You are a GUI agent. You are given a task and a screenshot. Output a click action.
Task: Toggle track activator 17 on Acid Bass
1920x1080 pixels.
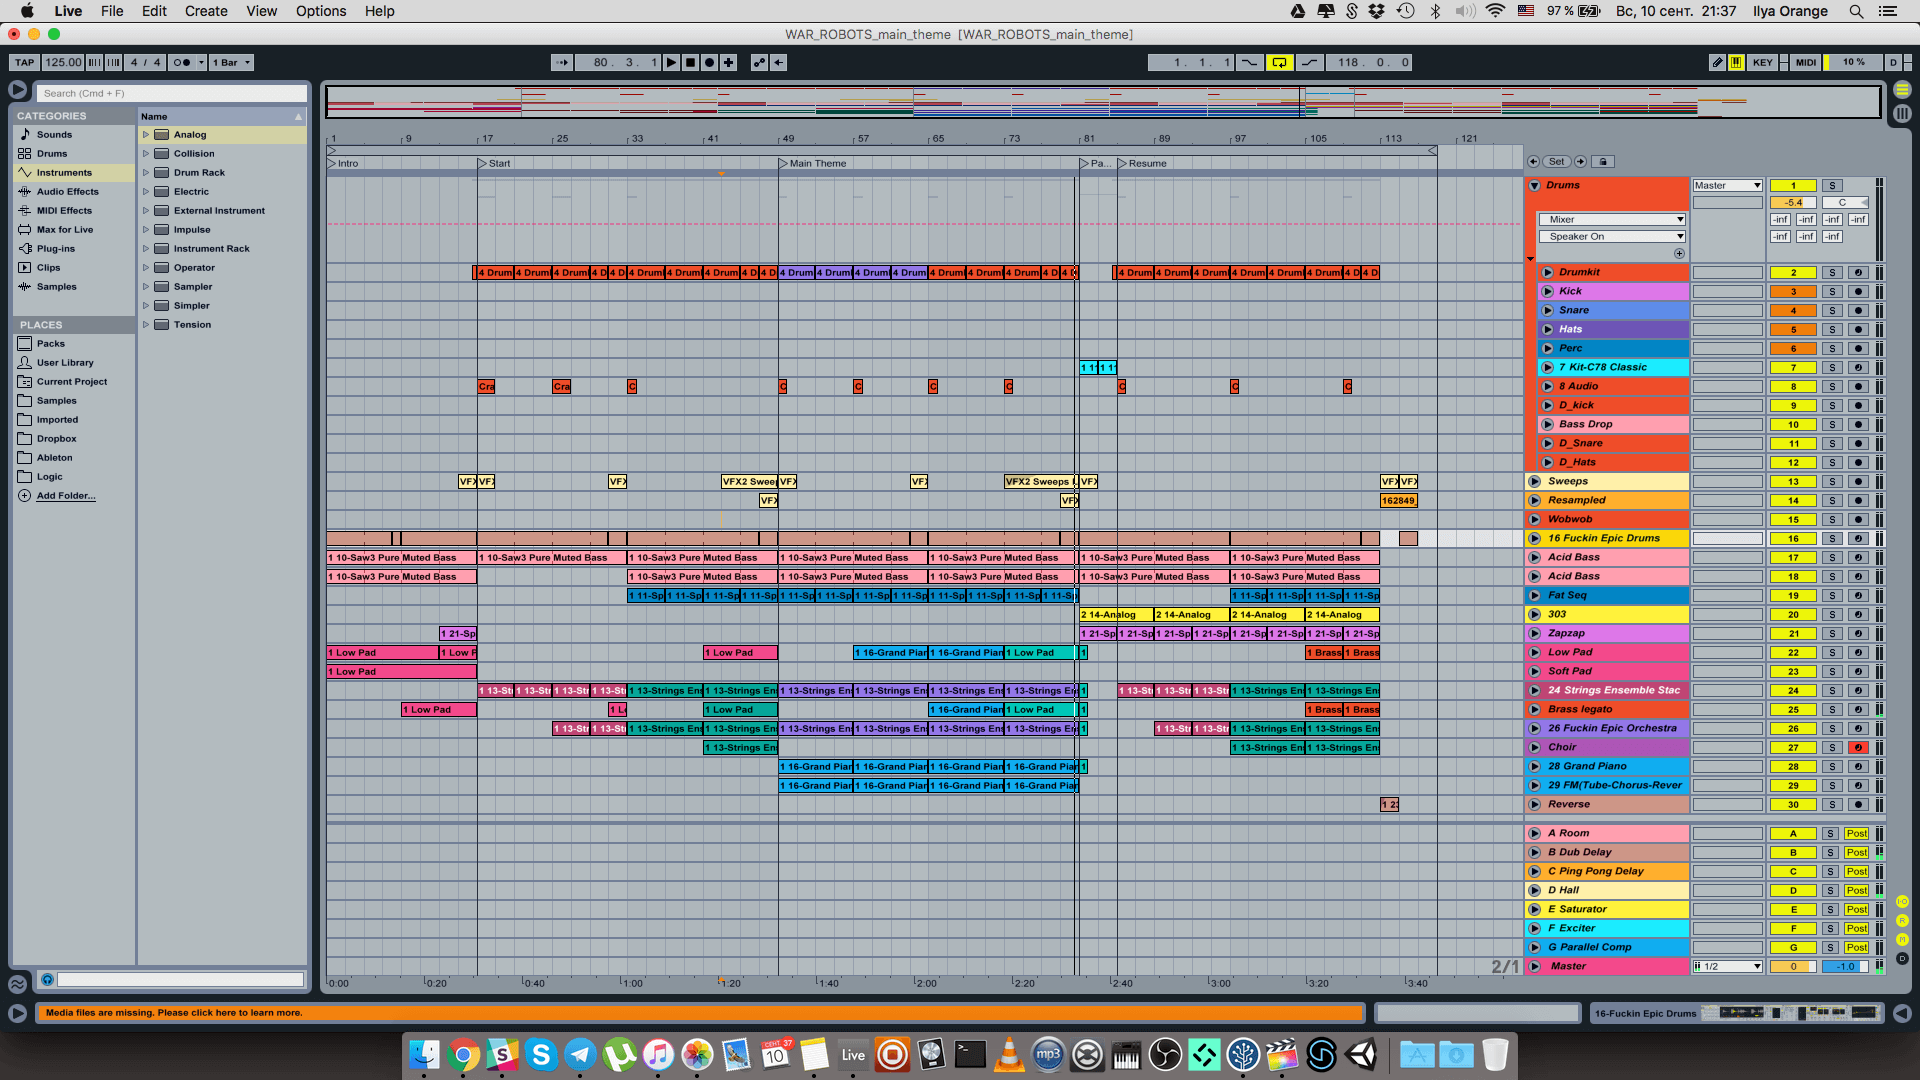pyautogui.click(x=1793, y=558)
